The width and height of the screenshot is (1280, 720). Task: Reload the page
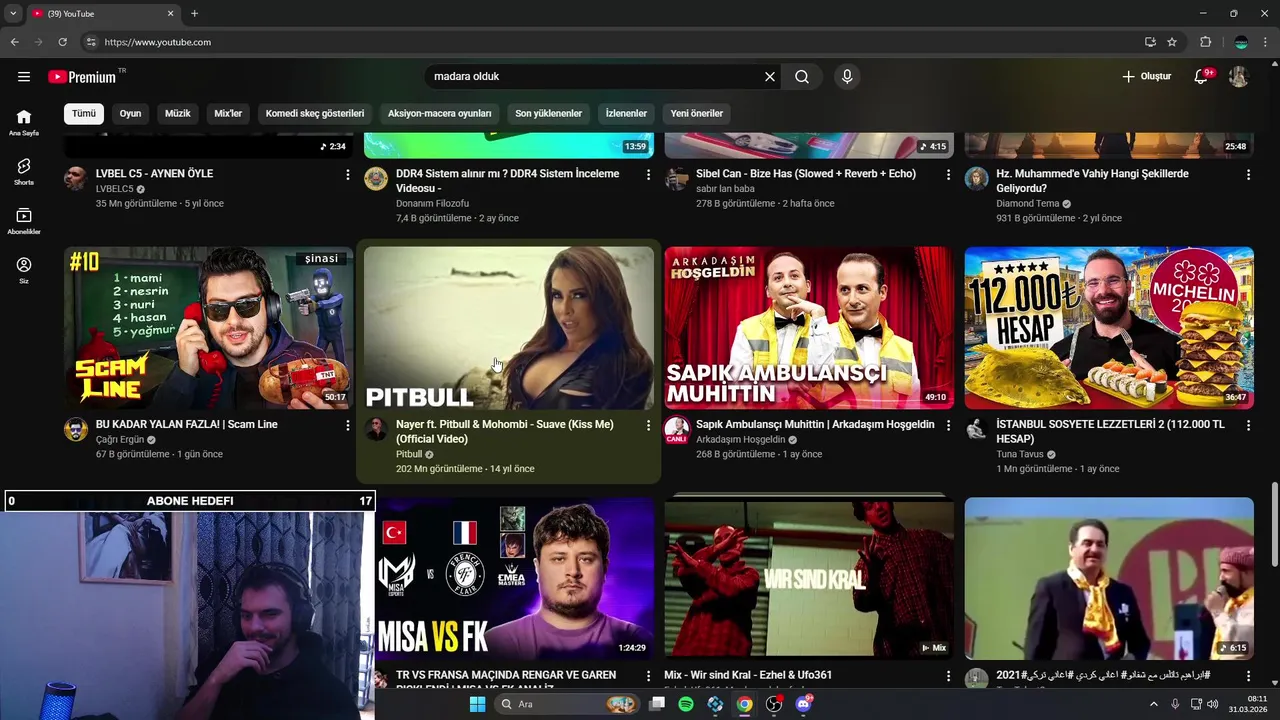point(62,42)
